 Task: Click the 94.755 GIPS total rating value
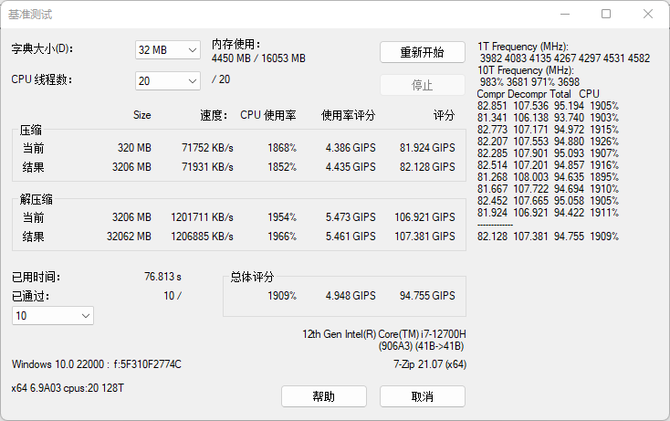(427, 296)
